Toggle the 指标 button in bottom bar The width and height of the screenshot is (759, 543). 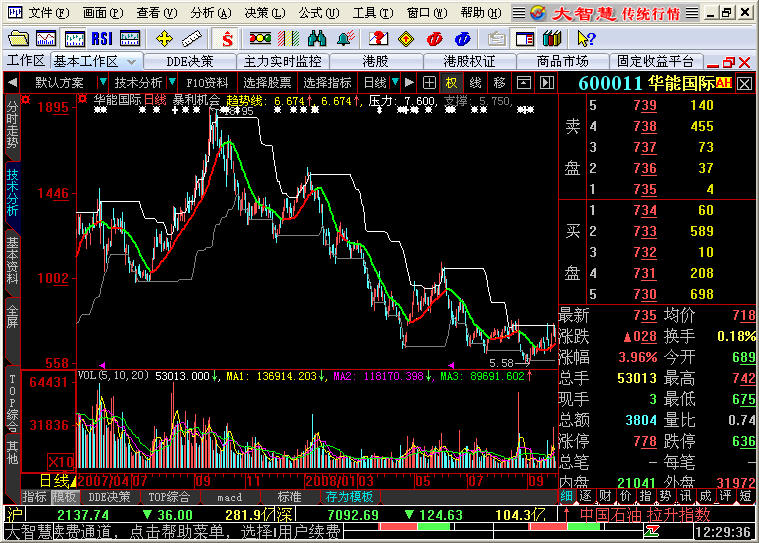35,497
